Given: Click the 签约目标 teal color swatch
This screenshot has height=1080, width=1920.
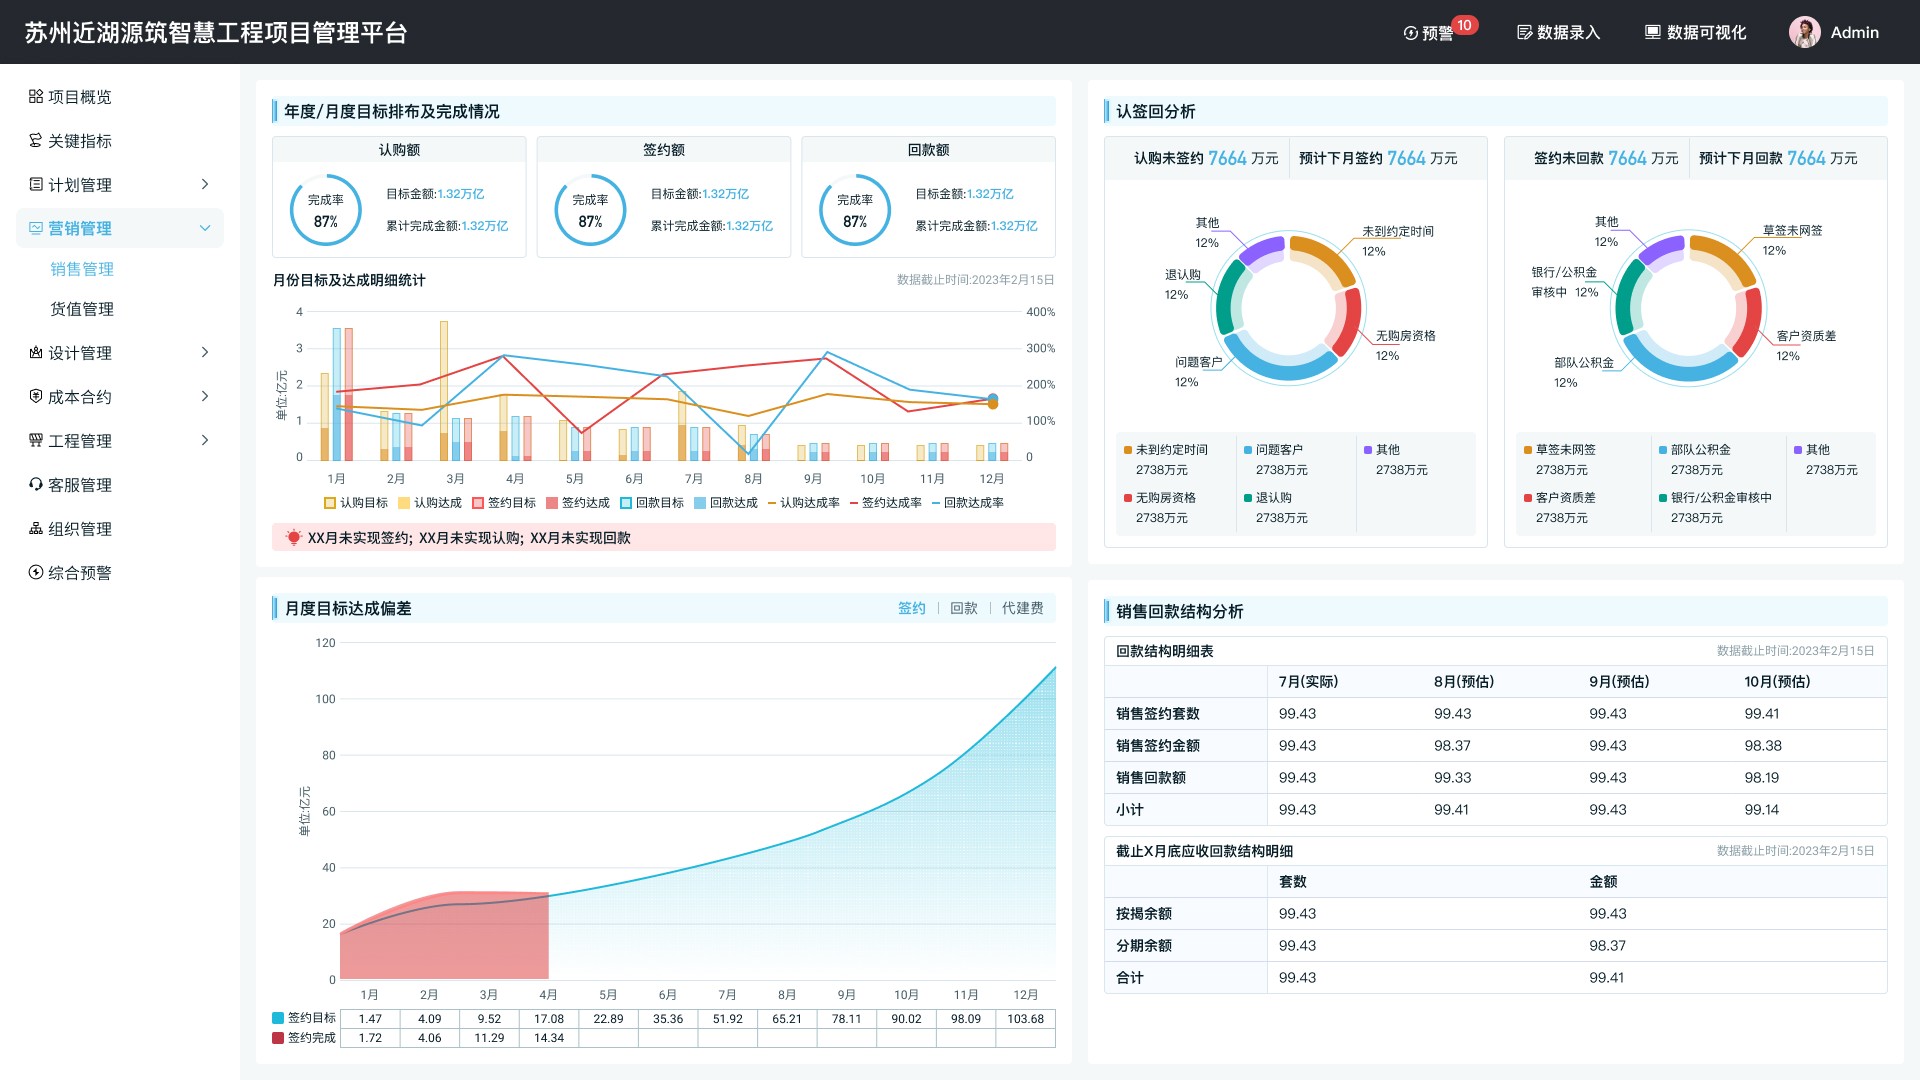Looking at the screenshot, I should tap(278, 1018).
